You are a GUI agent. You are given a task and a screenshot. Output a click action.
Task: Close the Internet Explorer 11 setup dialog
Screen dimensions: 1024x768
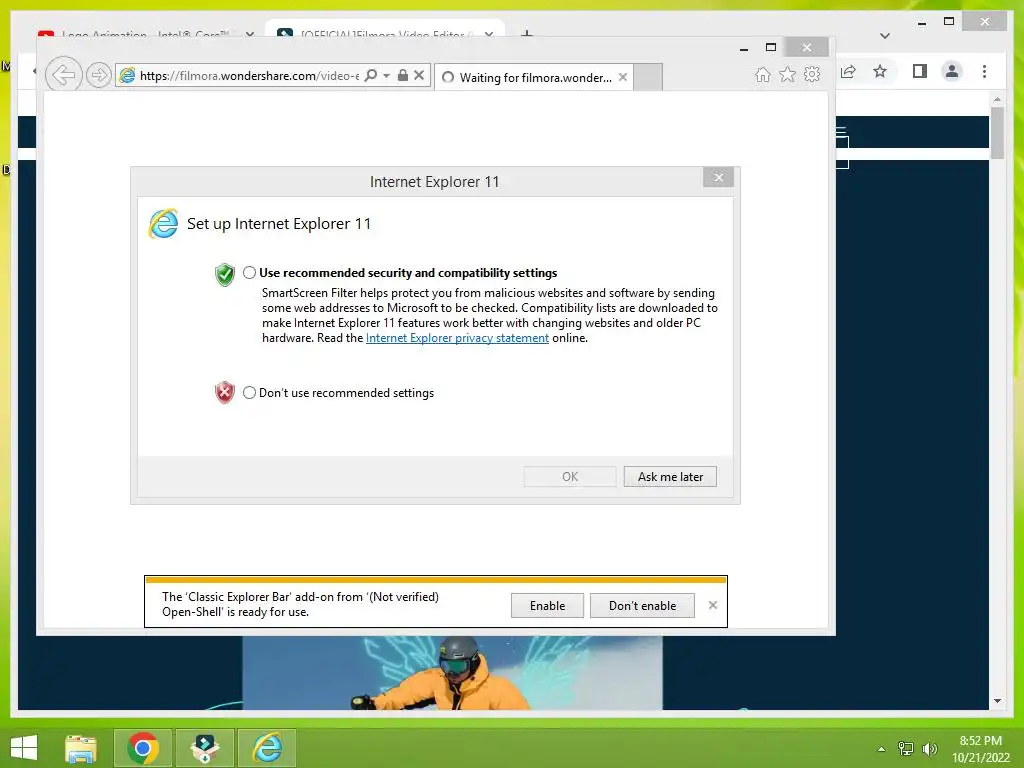coord(718,177)
